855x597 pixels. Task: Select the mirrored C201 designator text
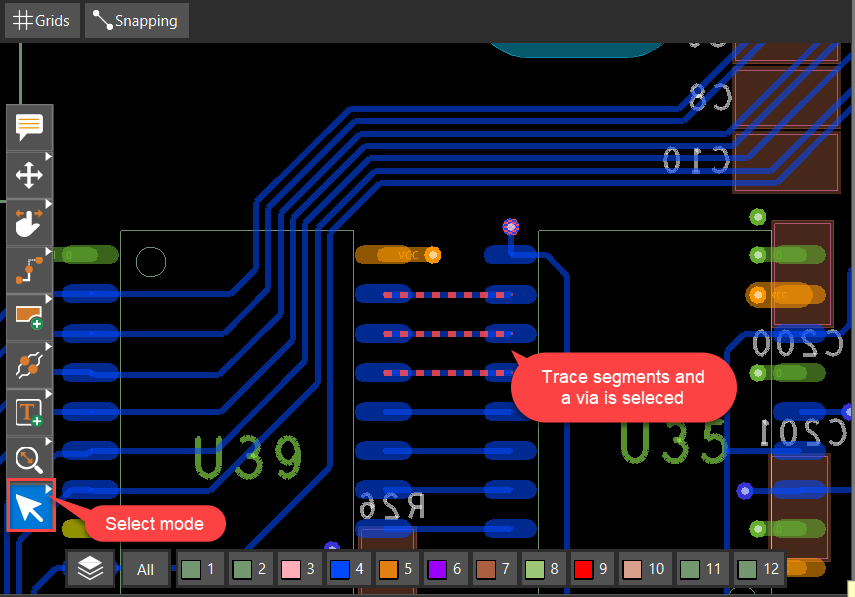804,432
